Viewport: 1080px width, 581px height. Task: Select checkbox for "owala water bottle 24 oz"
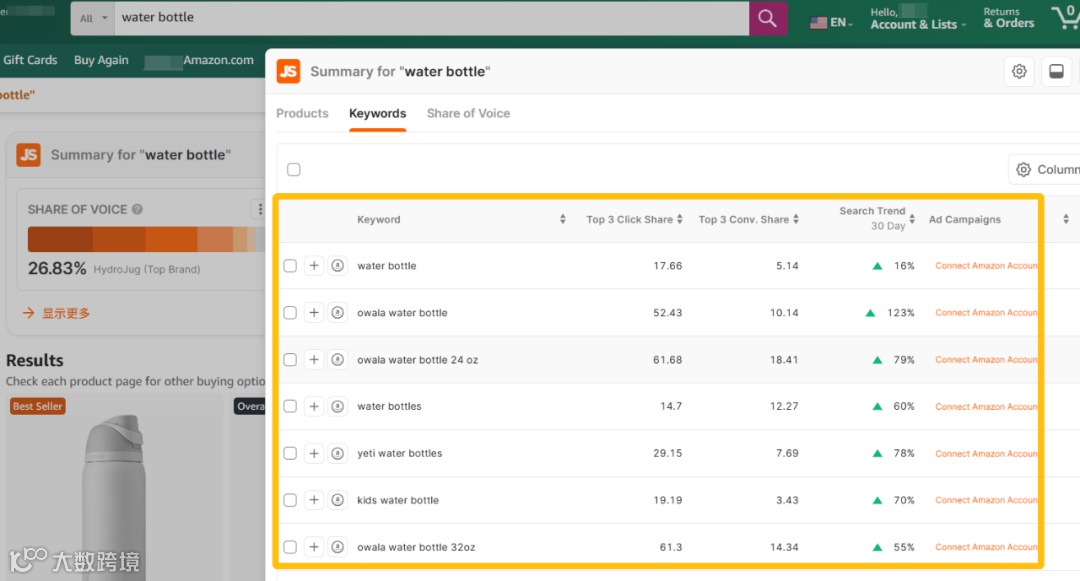coord(290,360)
